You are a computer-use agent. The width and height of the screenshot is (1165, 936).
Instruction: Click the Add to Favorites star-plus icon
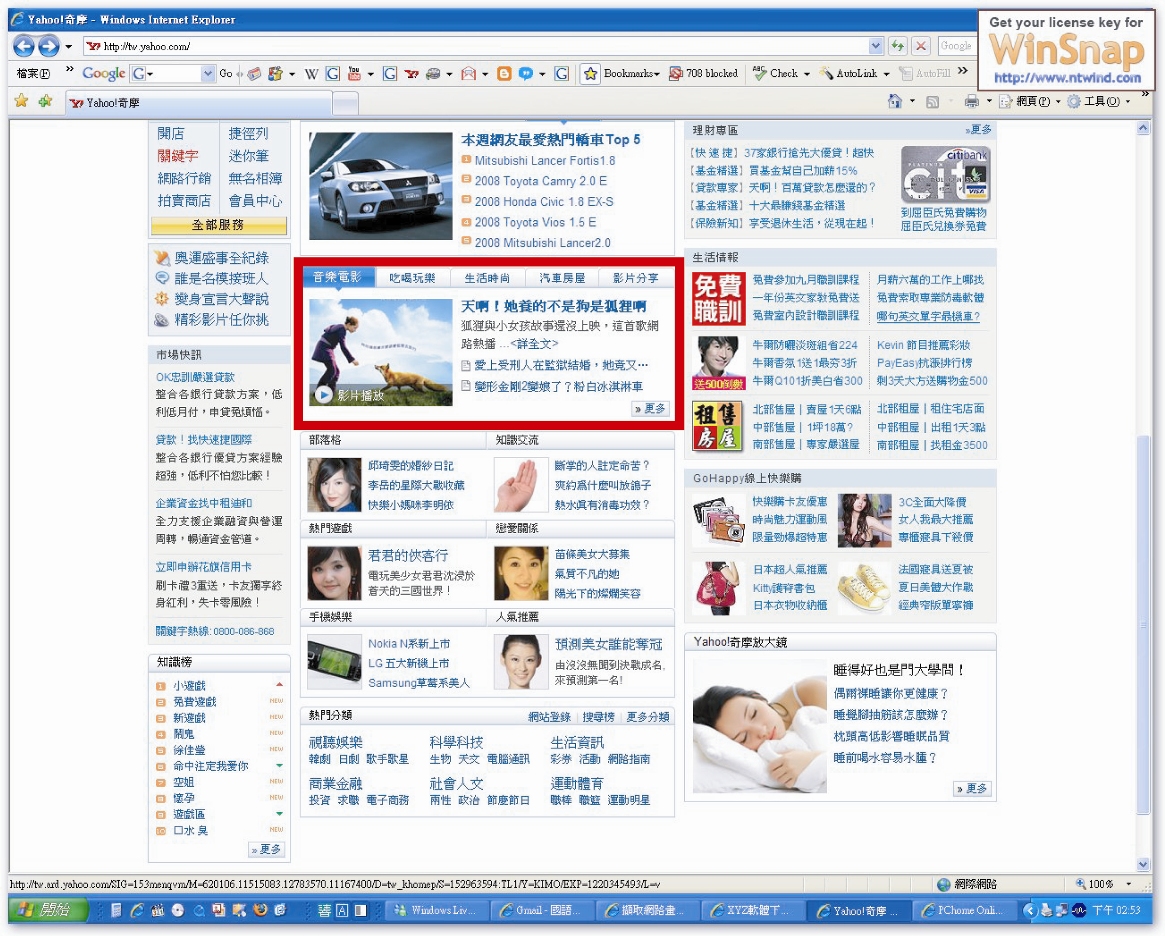coord(45,101)
